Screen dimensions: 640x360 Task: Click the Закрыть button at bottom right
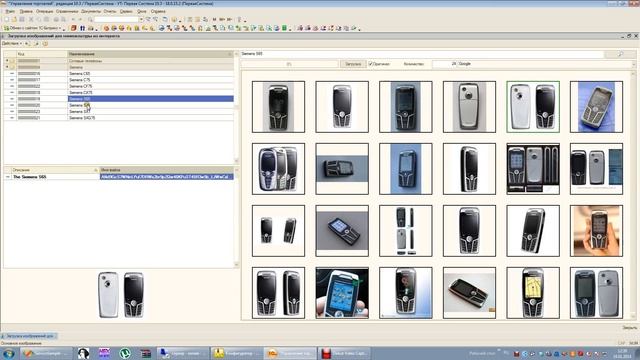(x=629, y=327)
